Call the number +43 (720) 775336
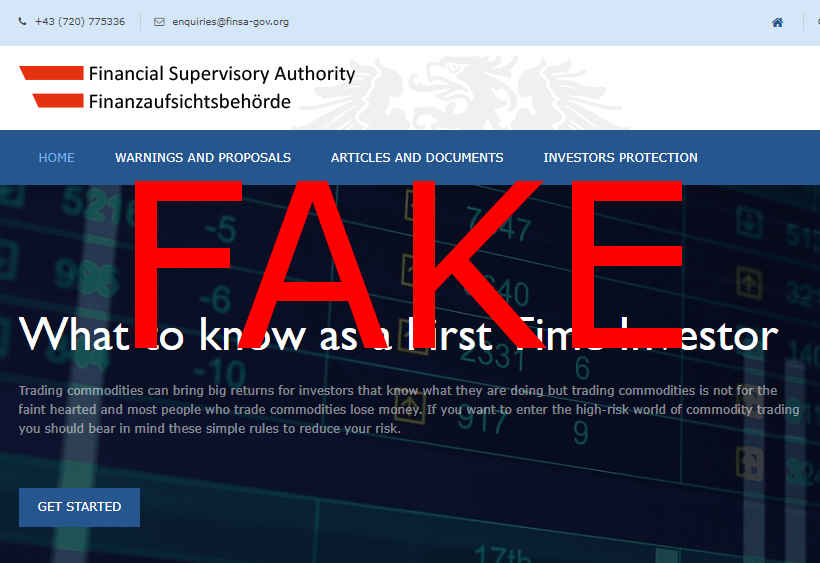The height and width of the screenshot is (563, 820). pyautogui.click(x=80, y=21)
